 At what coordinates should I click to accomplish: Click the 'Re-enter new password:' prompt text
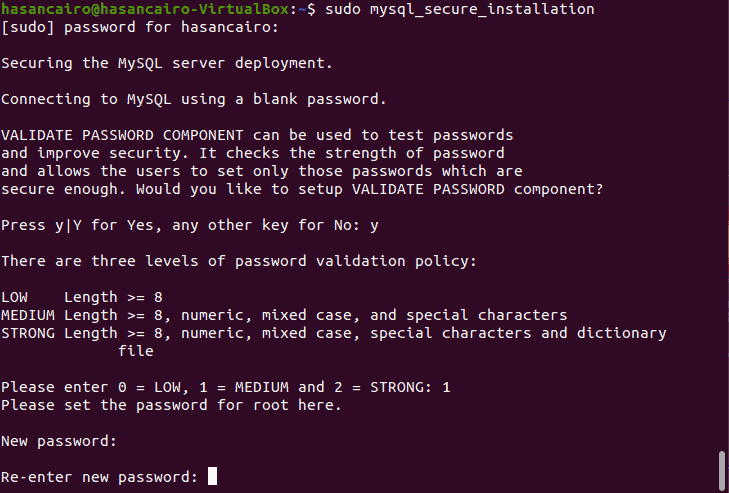coord(99,477)
